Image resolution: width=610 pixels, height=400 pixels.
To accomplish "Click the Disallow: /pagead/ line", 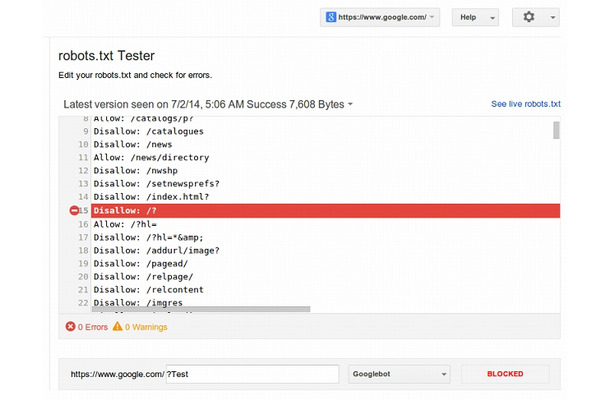I will (141, 263).
